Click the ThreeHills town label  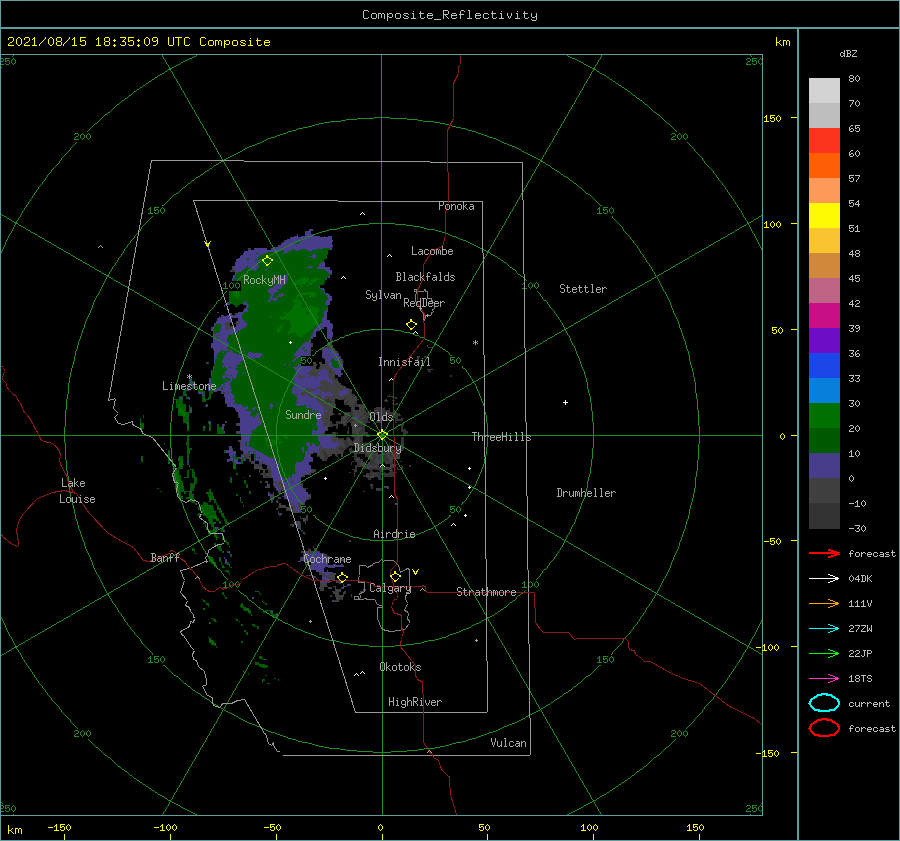pyautogui.click(x=501, y=437)
